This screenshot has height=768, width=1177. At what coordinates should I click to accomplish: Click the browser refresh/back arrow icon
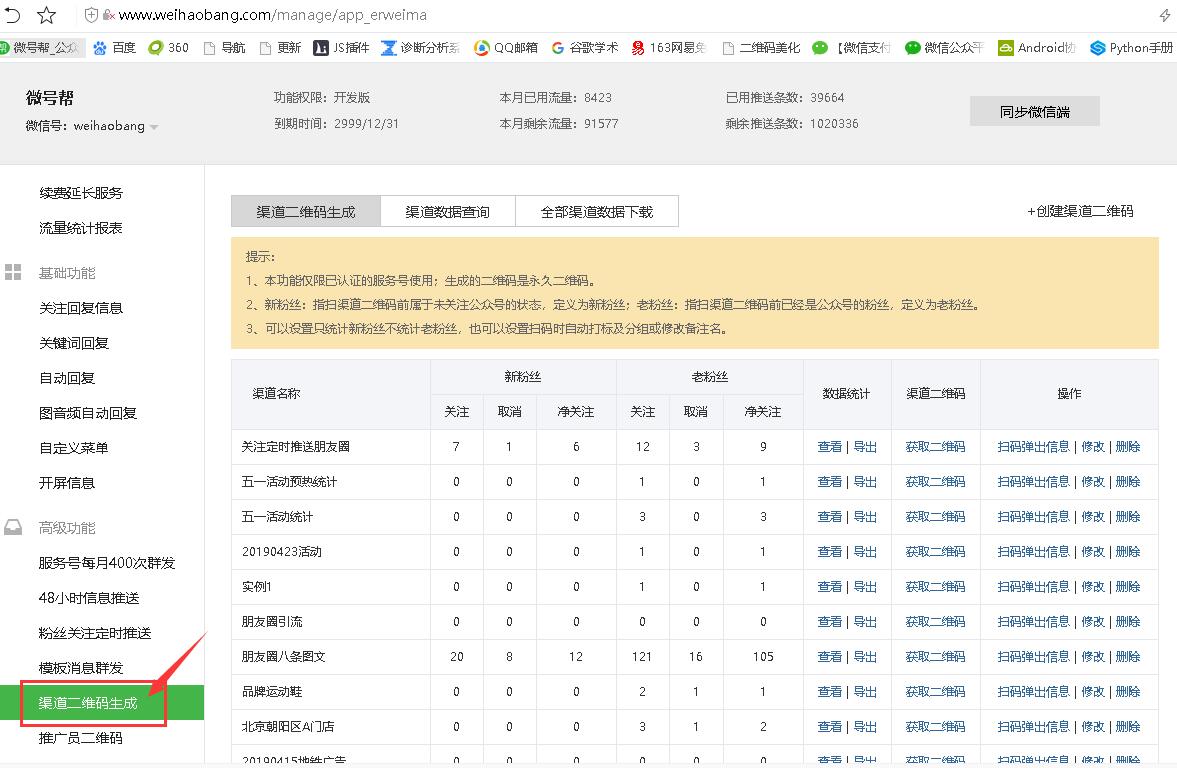click(12, 15)
